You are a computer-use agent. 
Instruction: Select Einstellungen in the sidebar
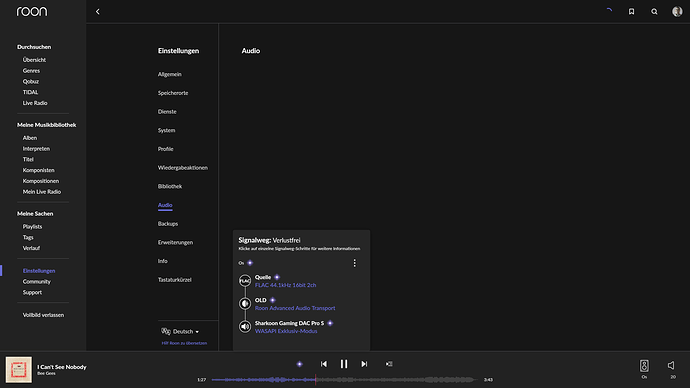point(39,271)
